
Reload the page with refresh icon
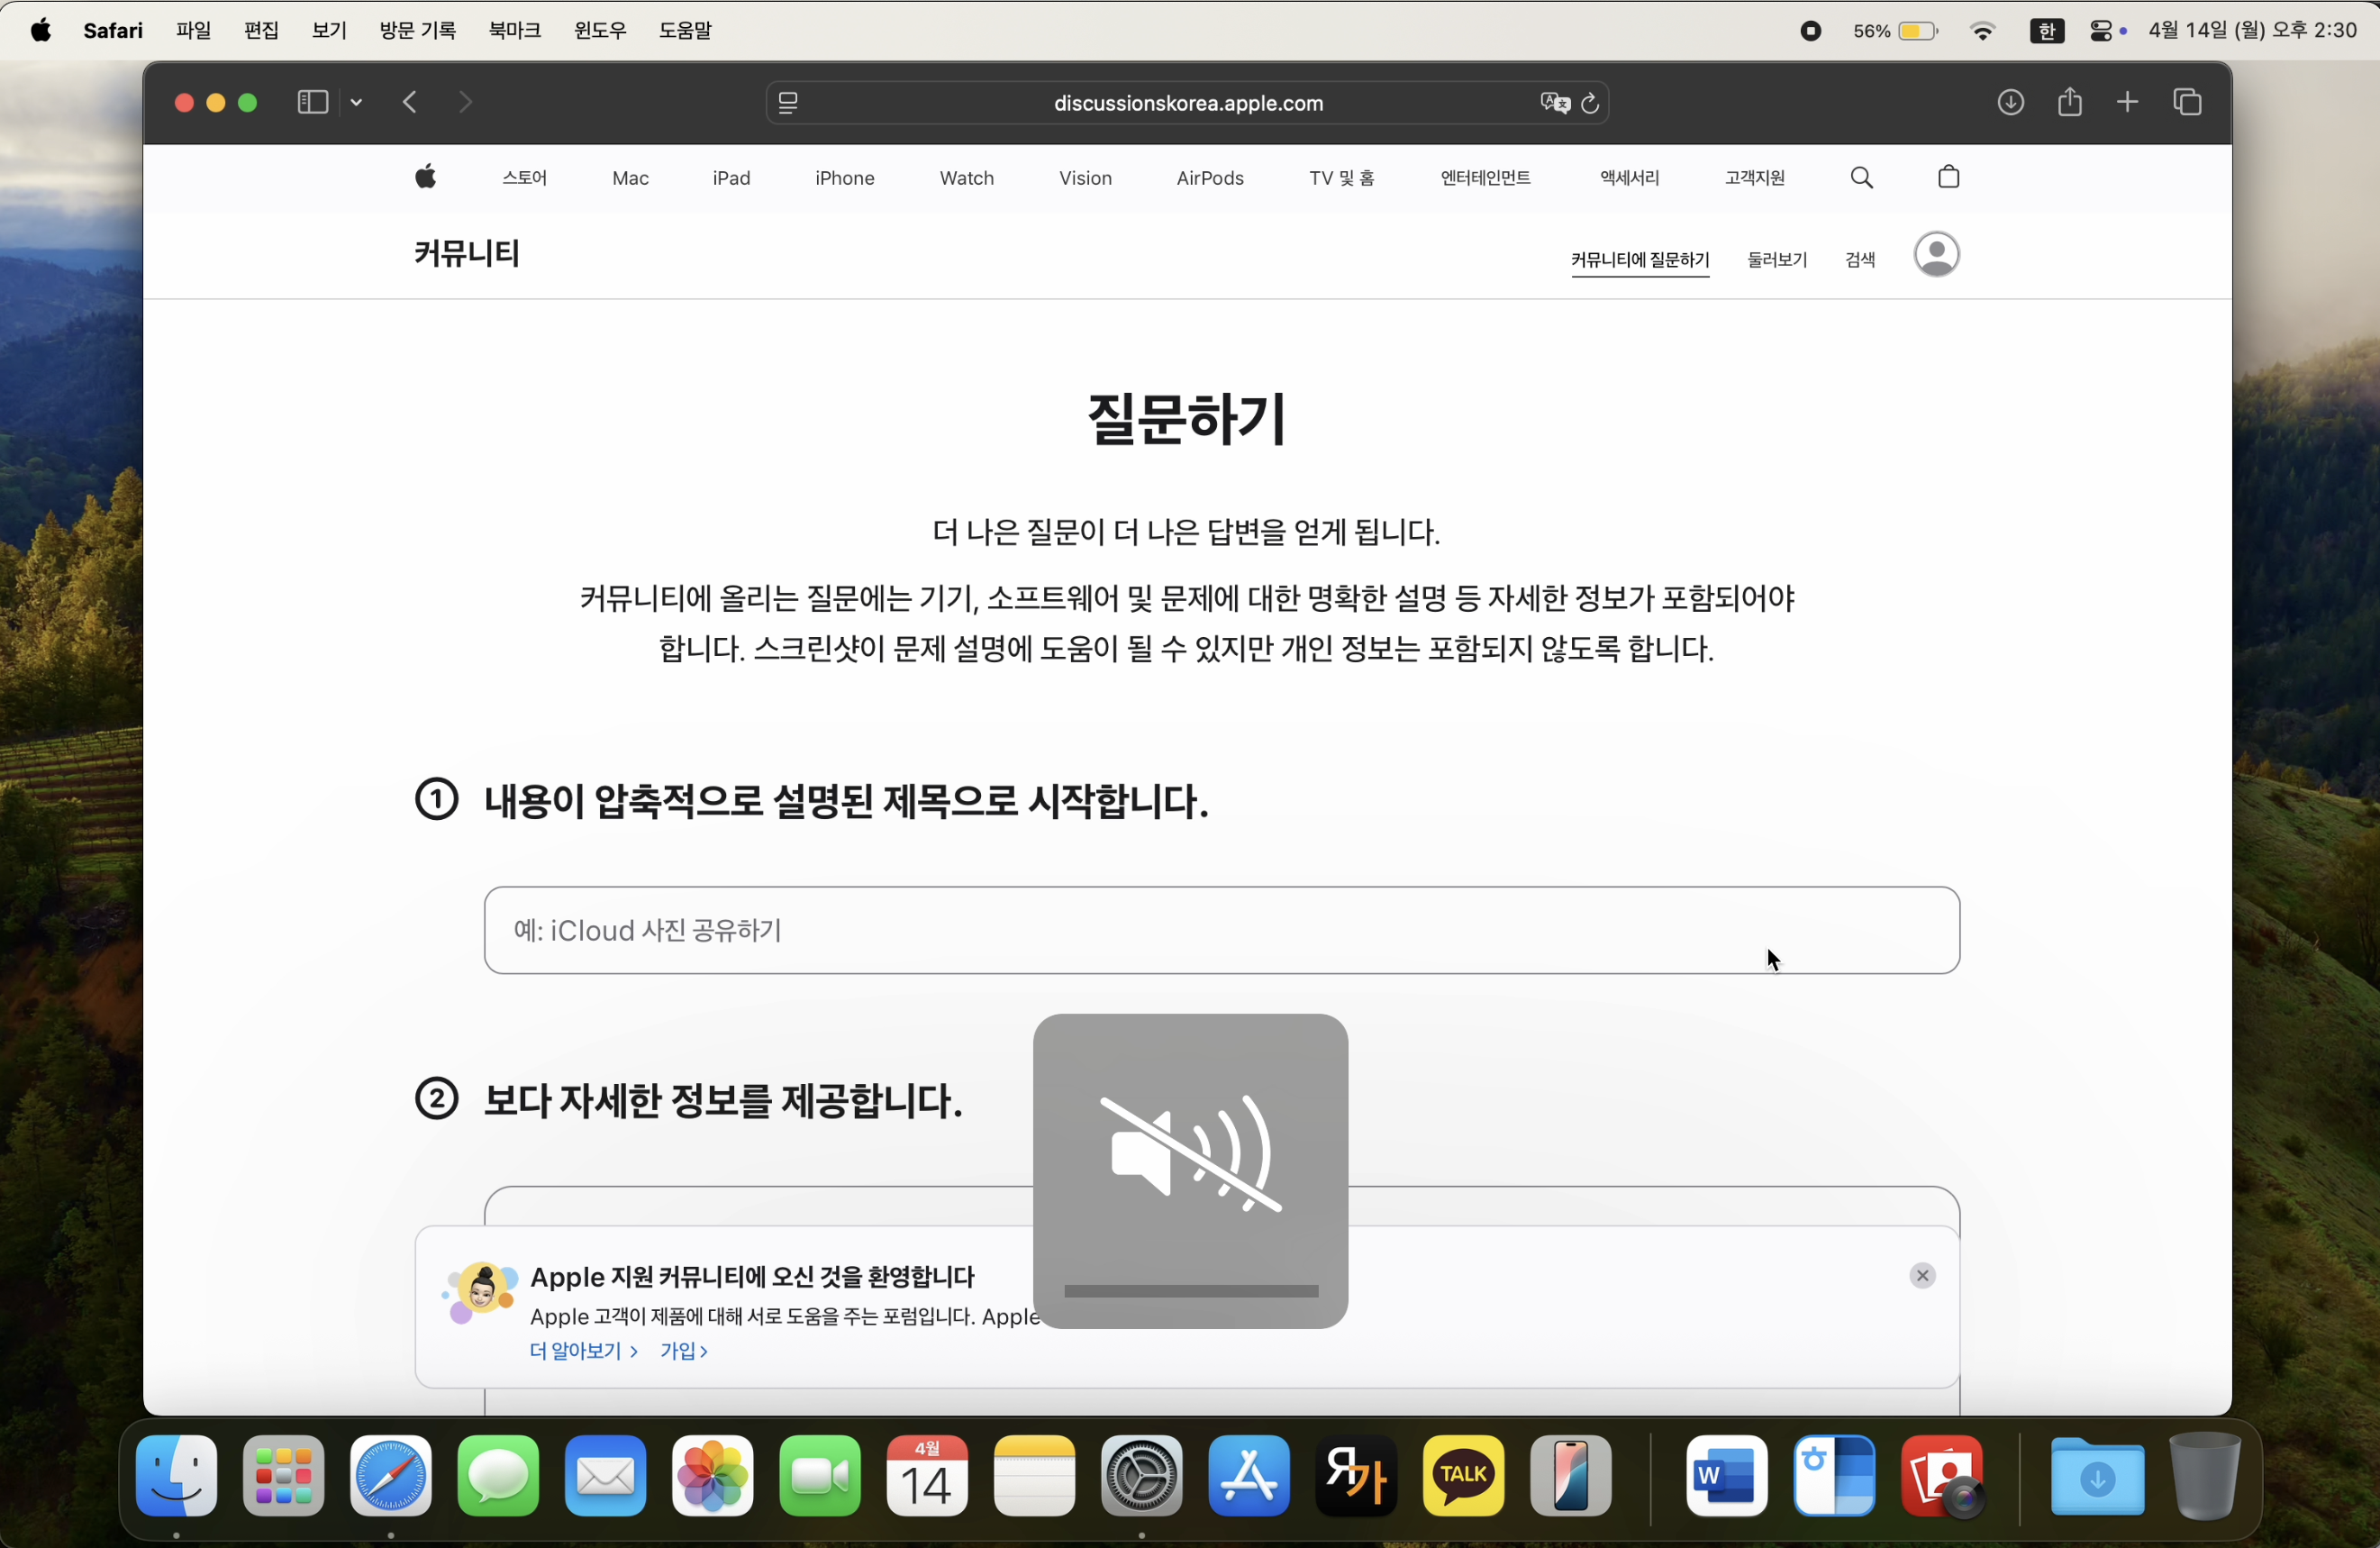(x=1590, y=103)
